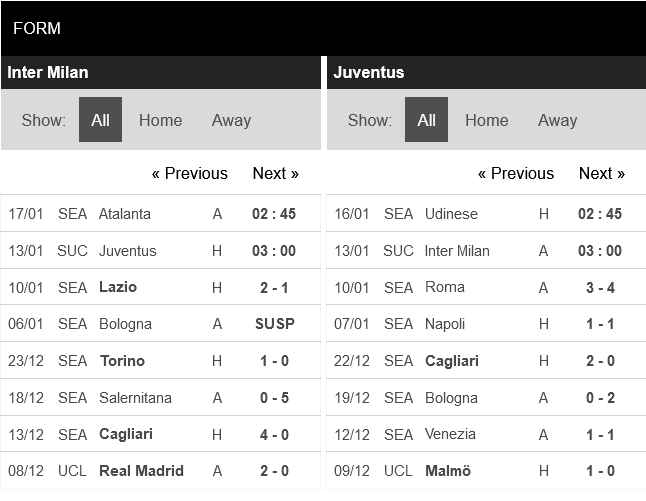Click Previous in the Juventus panel
646x501 pixels.
click(516, 173)
